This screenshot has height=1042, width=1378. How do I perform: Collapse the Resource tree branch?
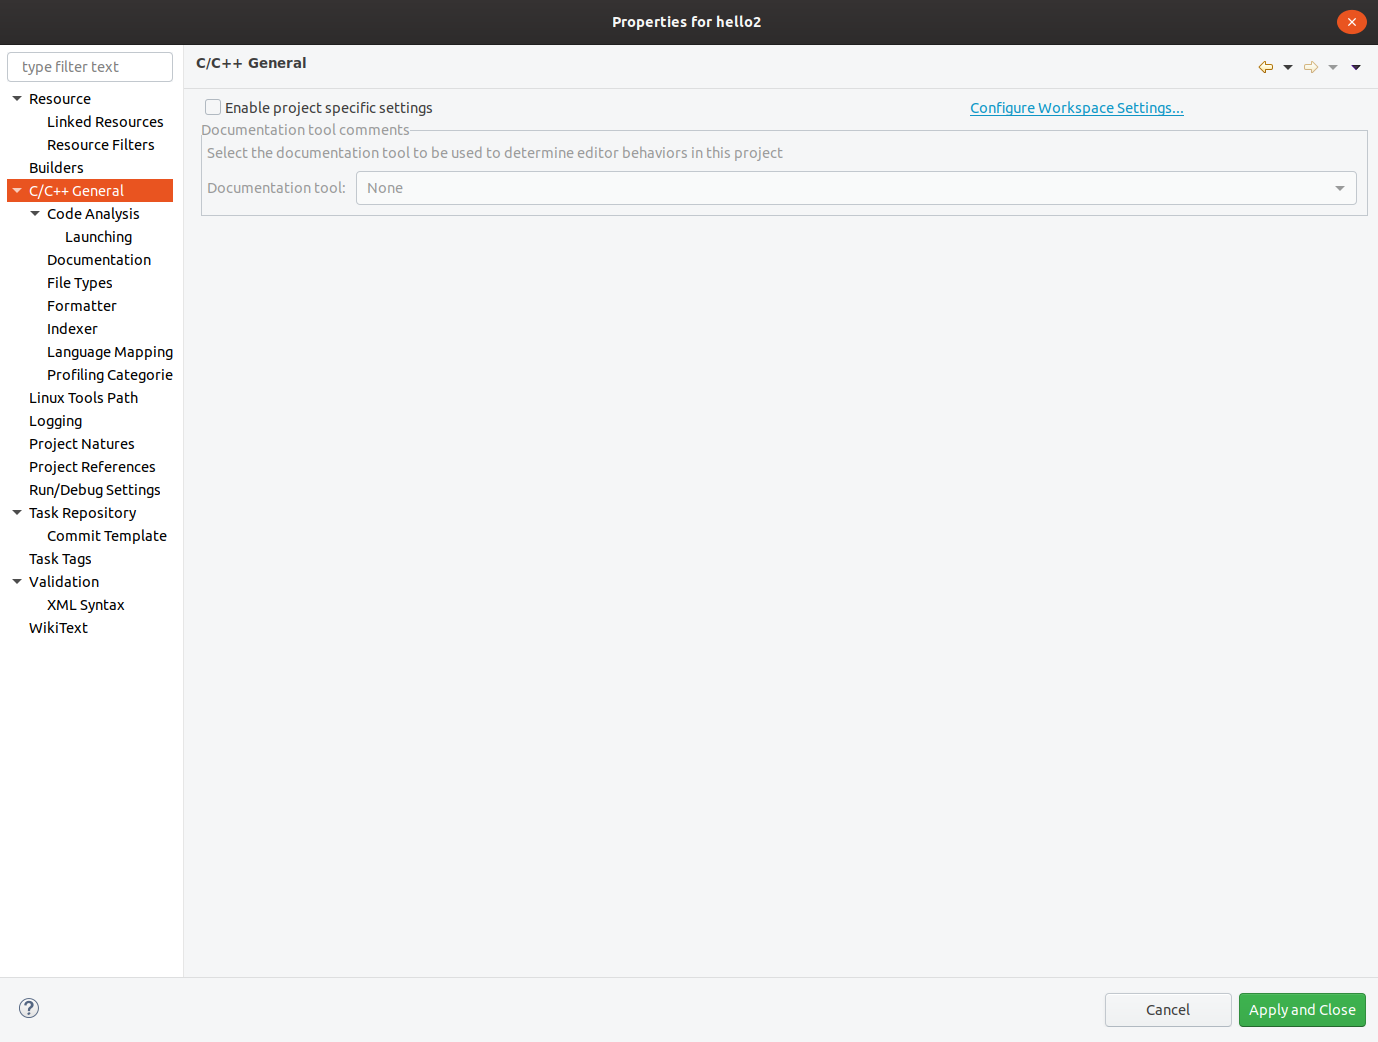click(x=16, y=98)
